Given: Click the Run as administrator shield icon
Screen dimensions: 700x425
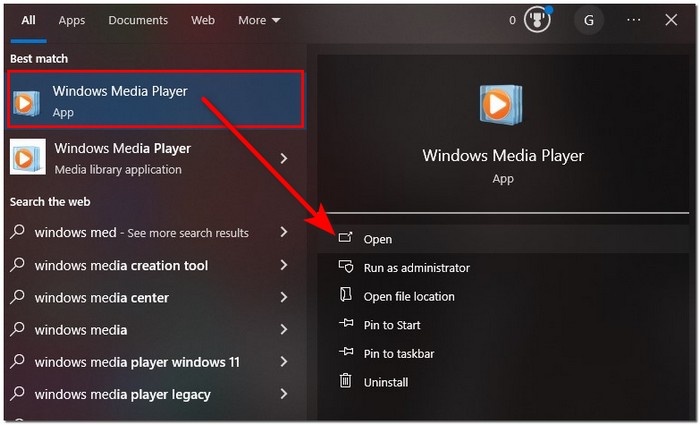Looking at the screenshot, I should point(346,267).
